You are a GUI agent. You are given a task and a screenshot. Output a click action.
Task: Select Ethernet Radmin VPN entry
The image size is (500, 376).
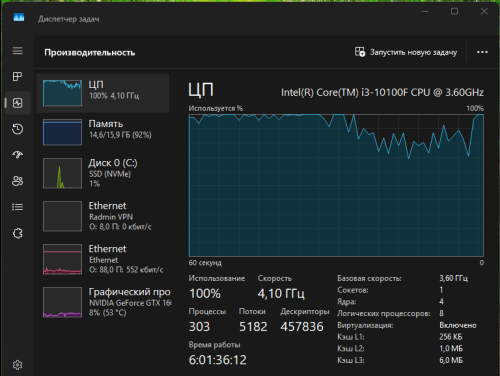103,216
